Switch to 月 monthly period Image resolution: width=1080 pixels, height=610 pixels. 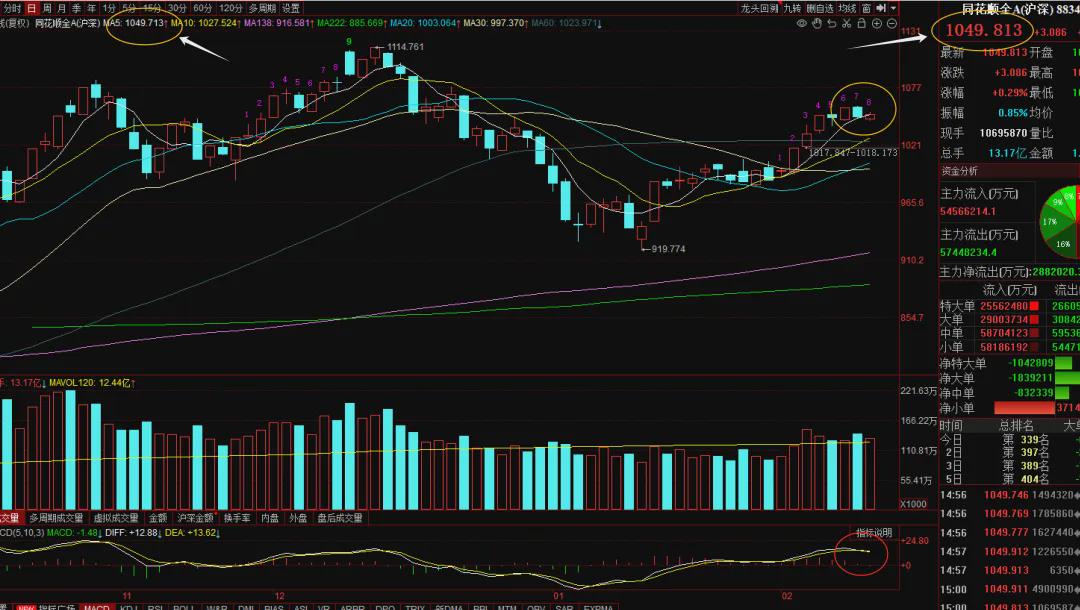tap(61, 8)
